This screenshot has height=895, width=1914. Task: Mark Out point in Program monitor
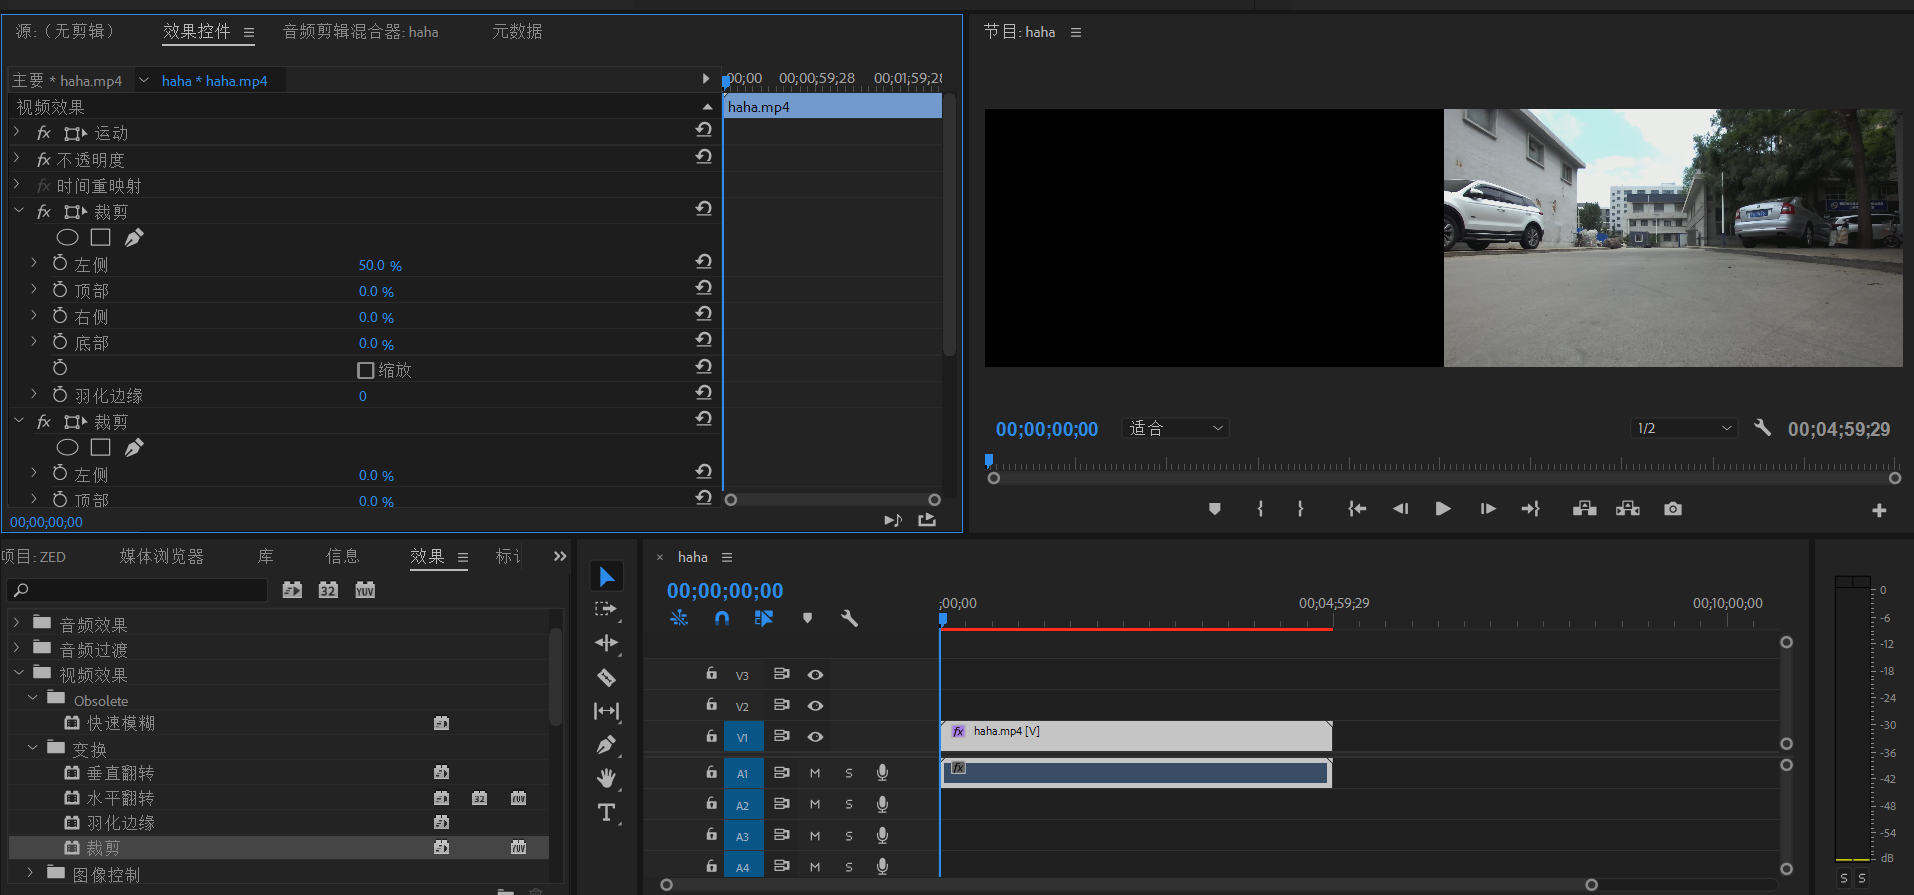click(1300, 509)
